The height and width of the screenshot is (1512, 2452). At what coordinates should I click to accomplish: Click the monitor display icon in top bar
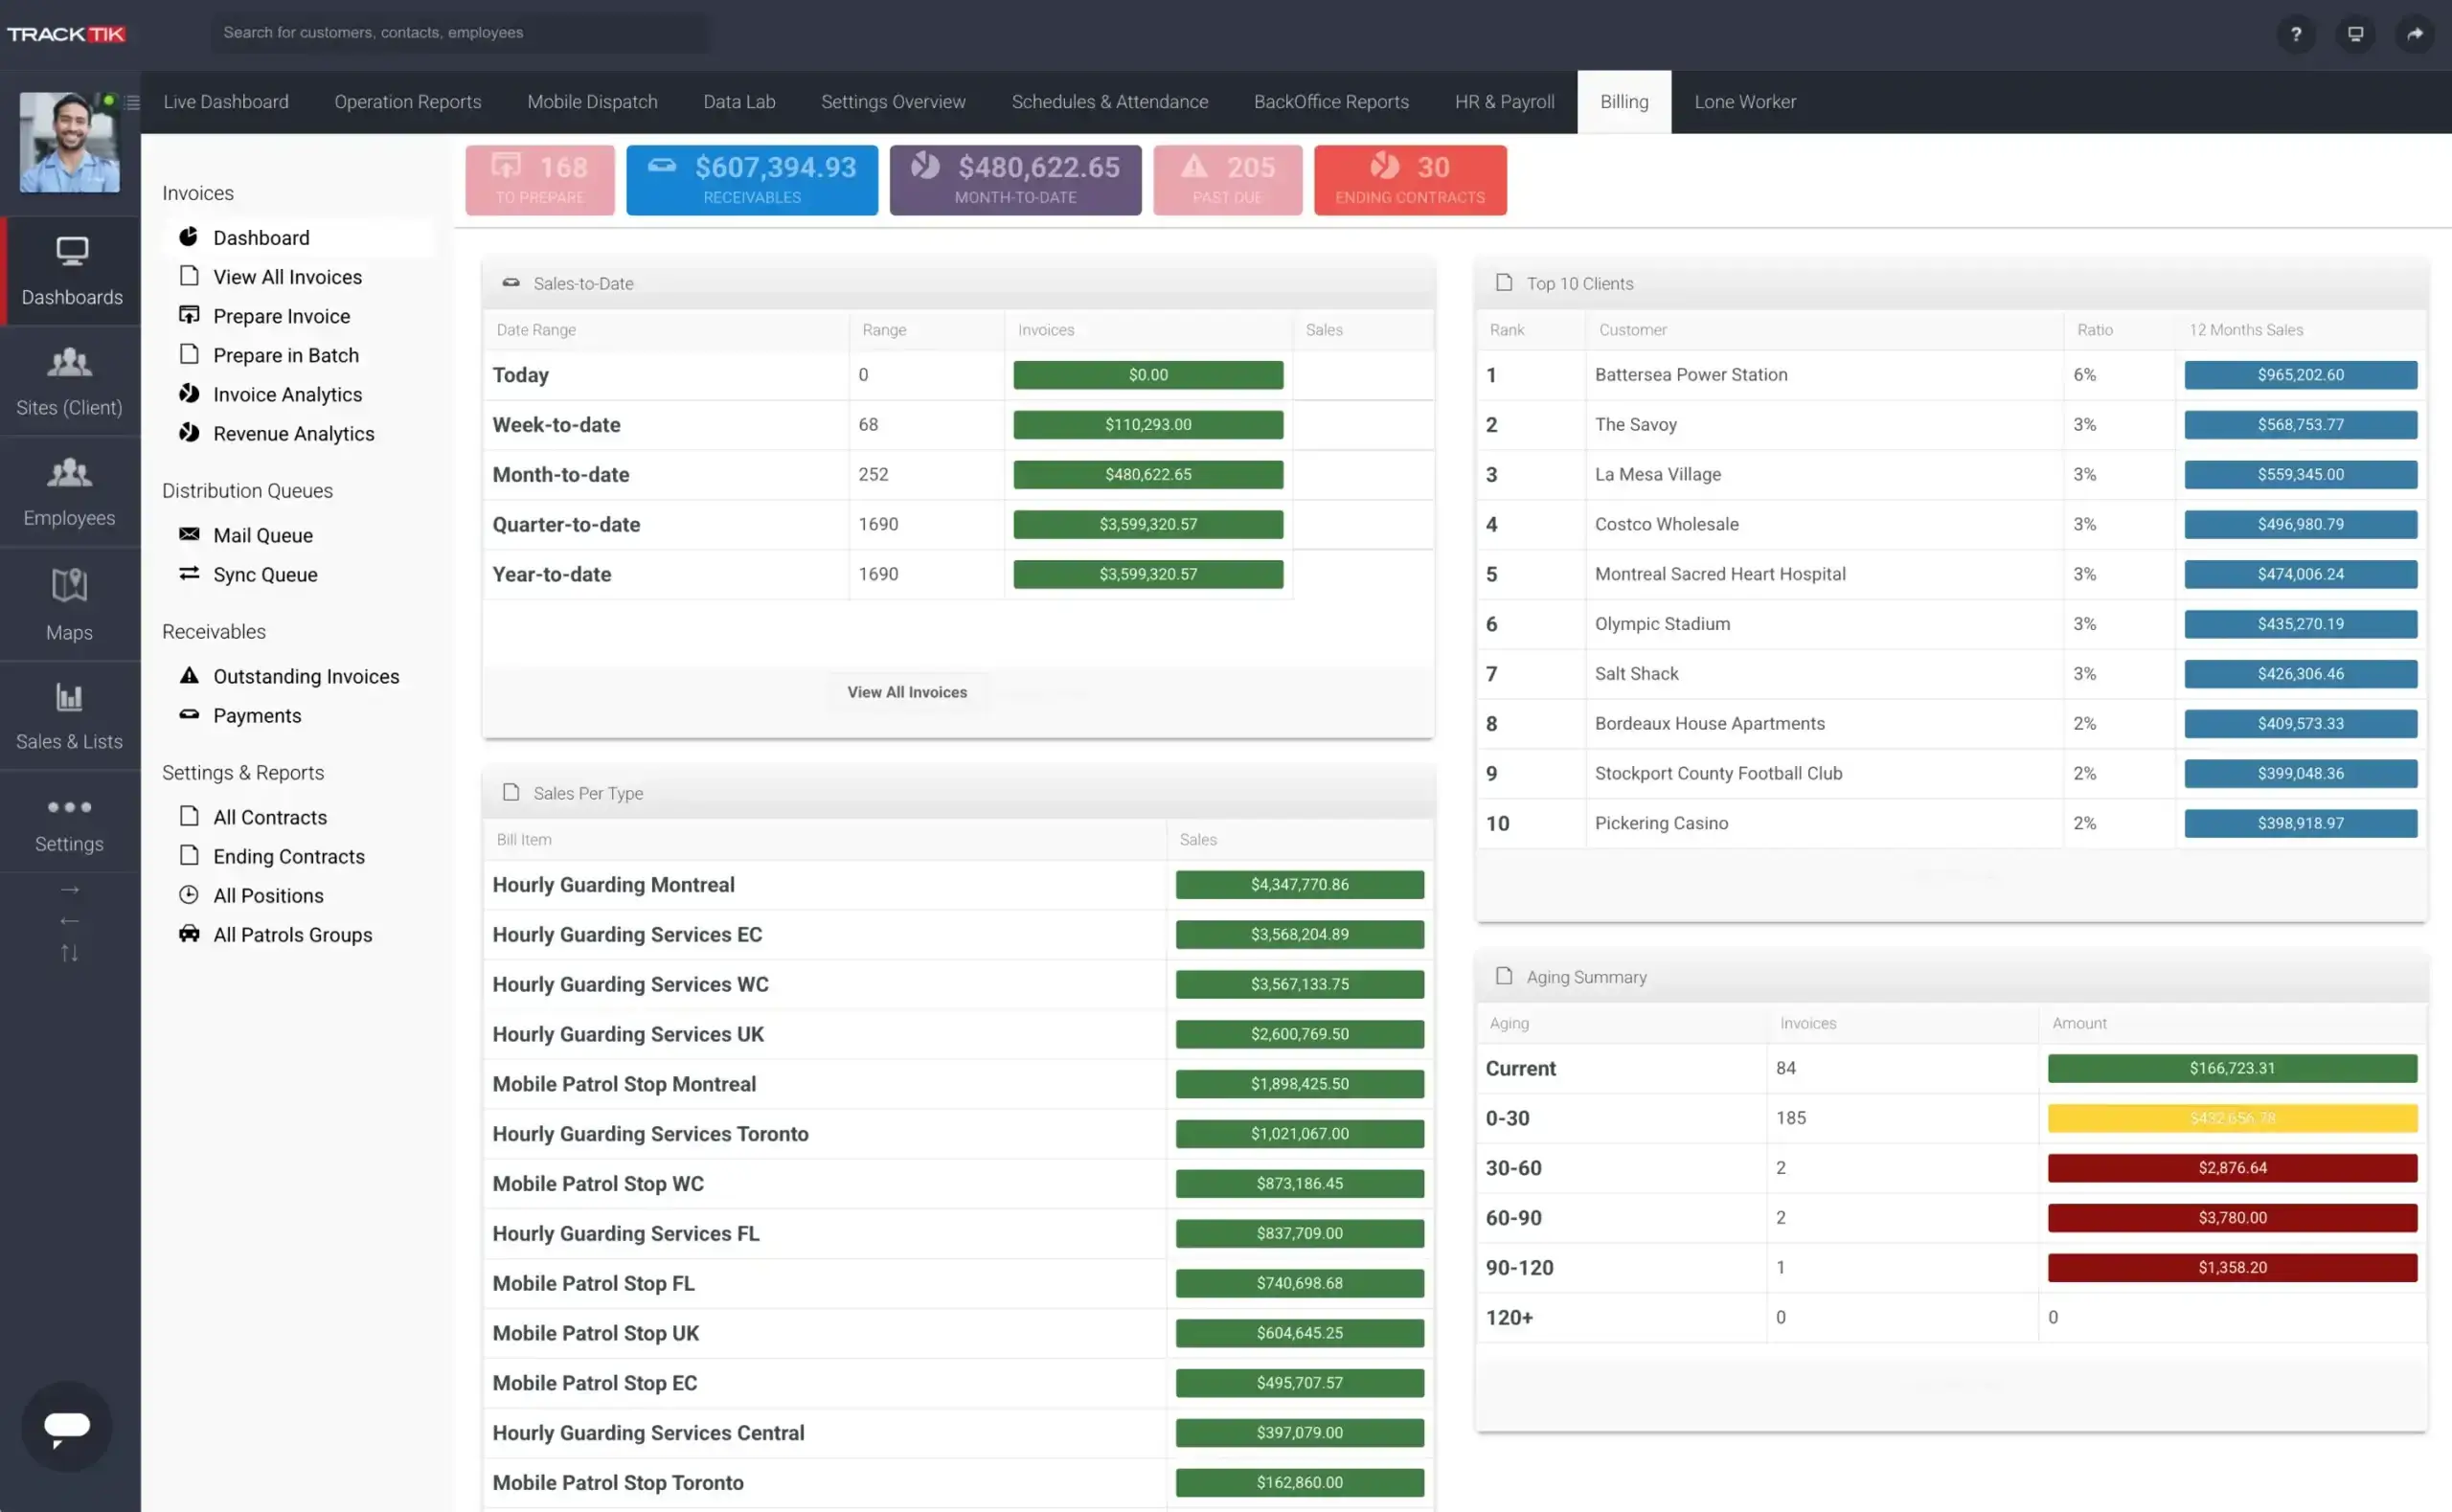click(2355, 33)
